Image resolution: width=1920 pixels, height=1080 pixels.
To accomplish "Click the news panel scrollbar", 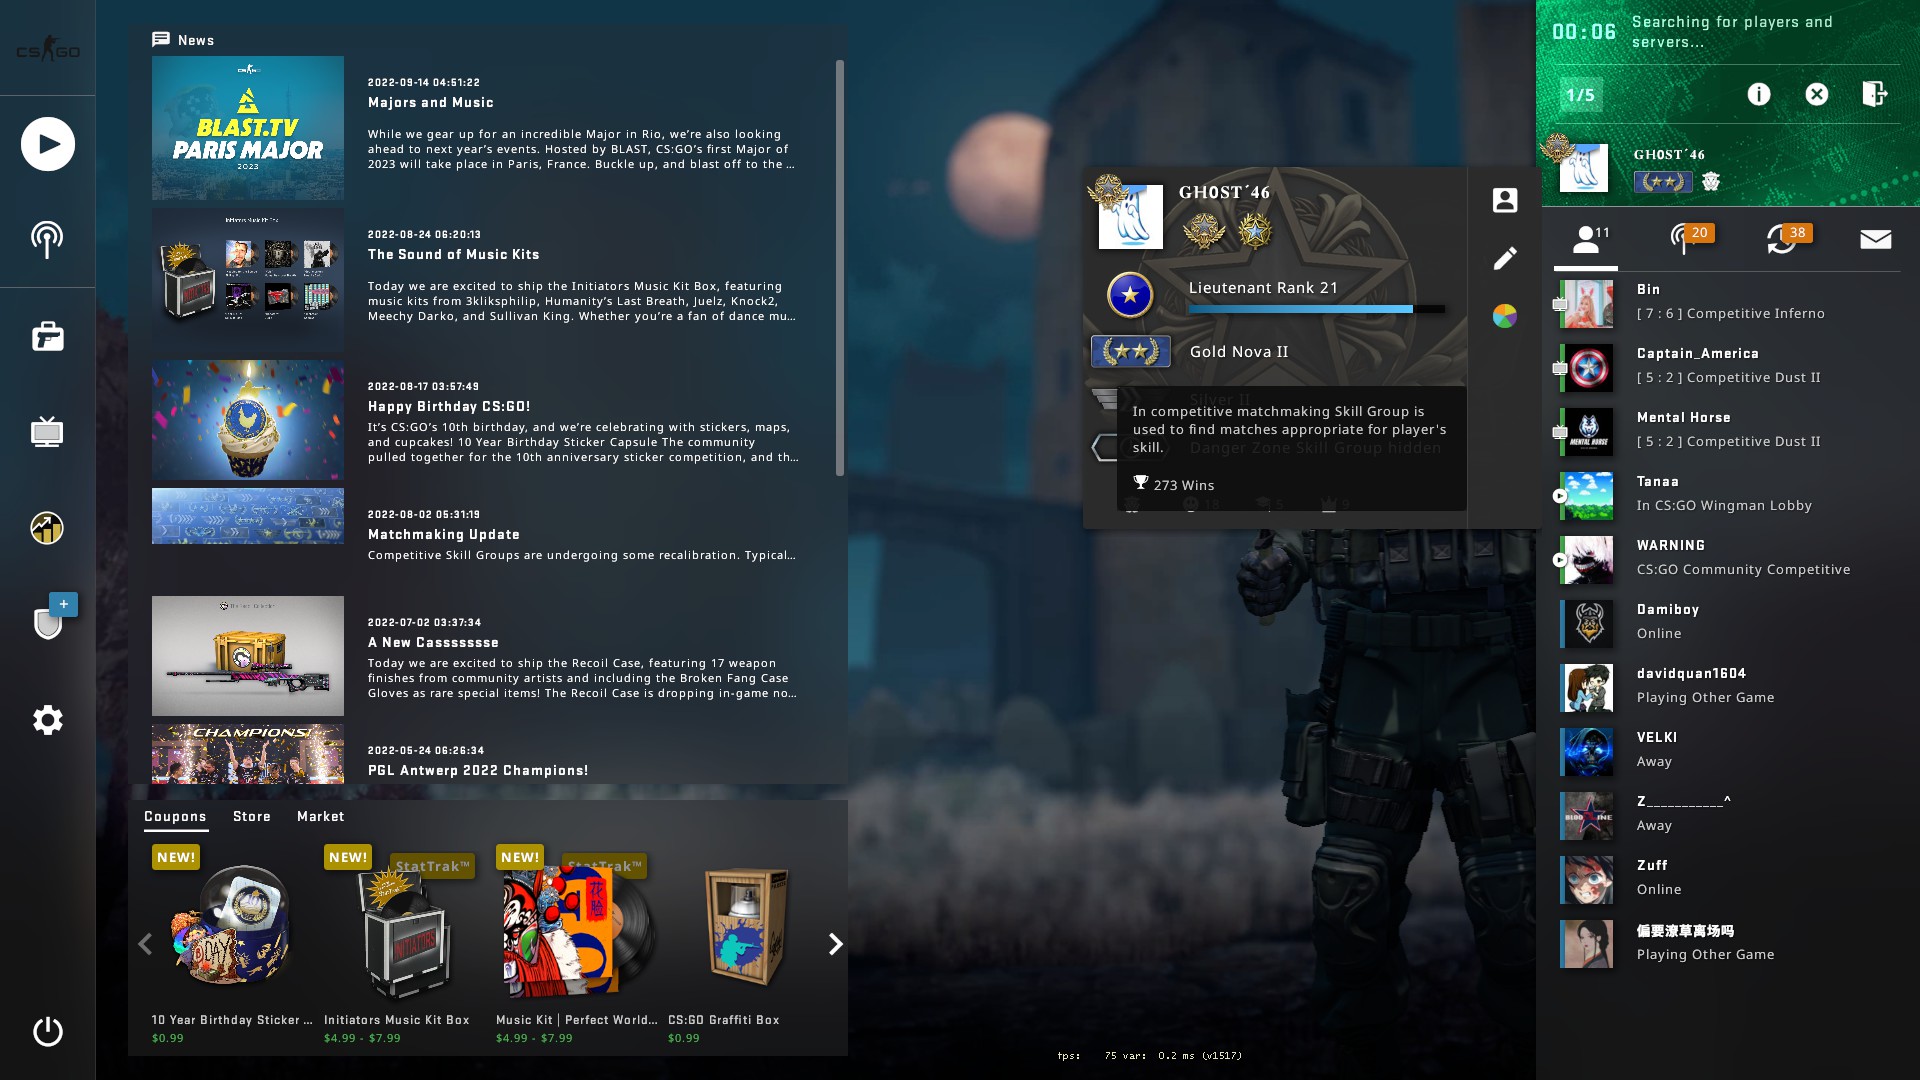I will [x=840, y=268].
